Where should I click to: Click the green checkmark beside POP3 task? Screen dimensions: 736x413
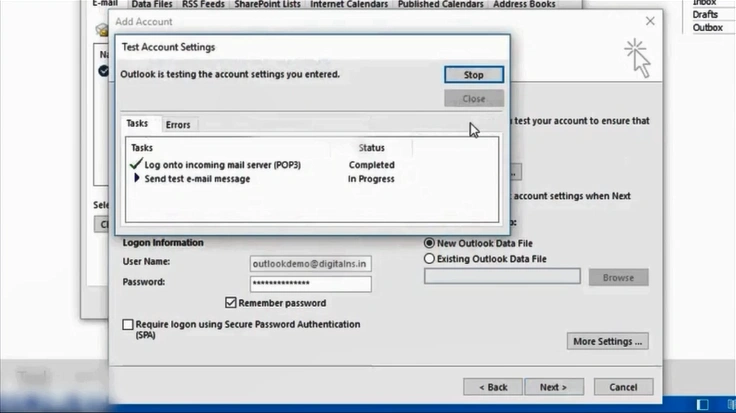136,164
